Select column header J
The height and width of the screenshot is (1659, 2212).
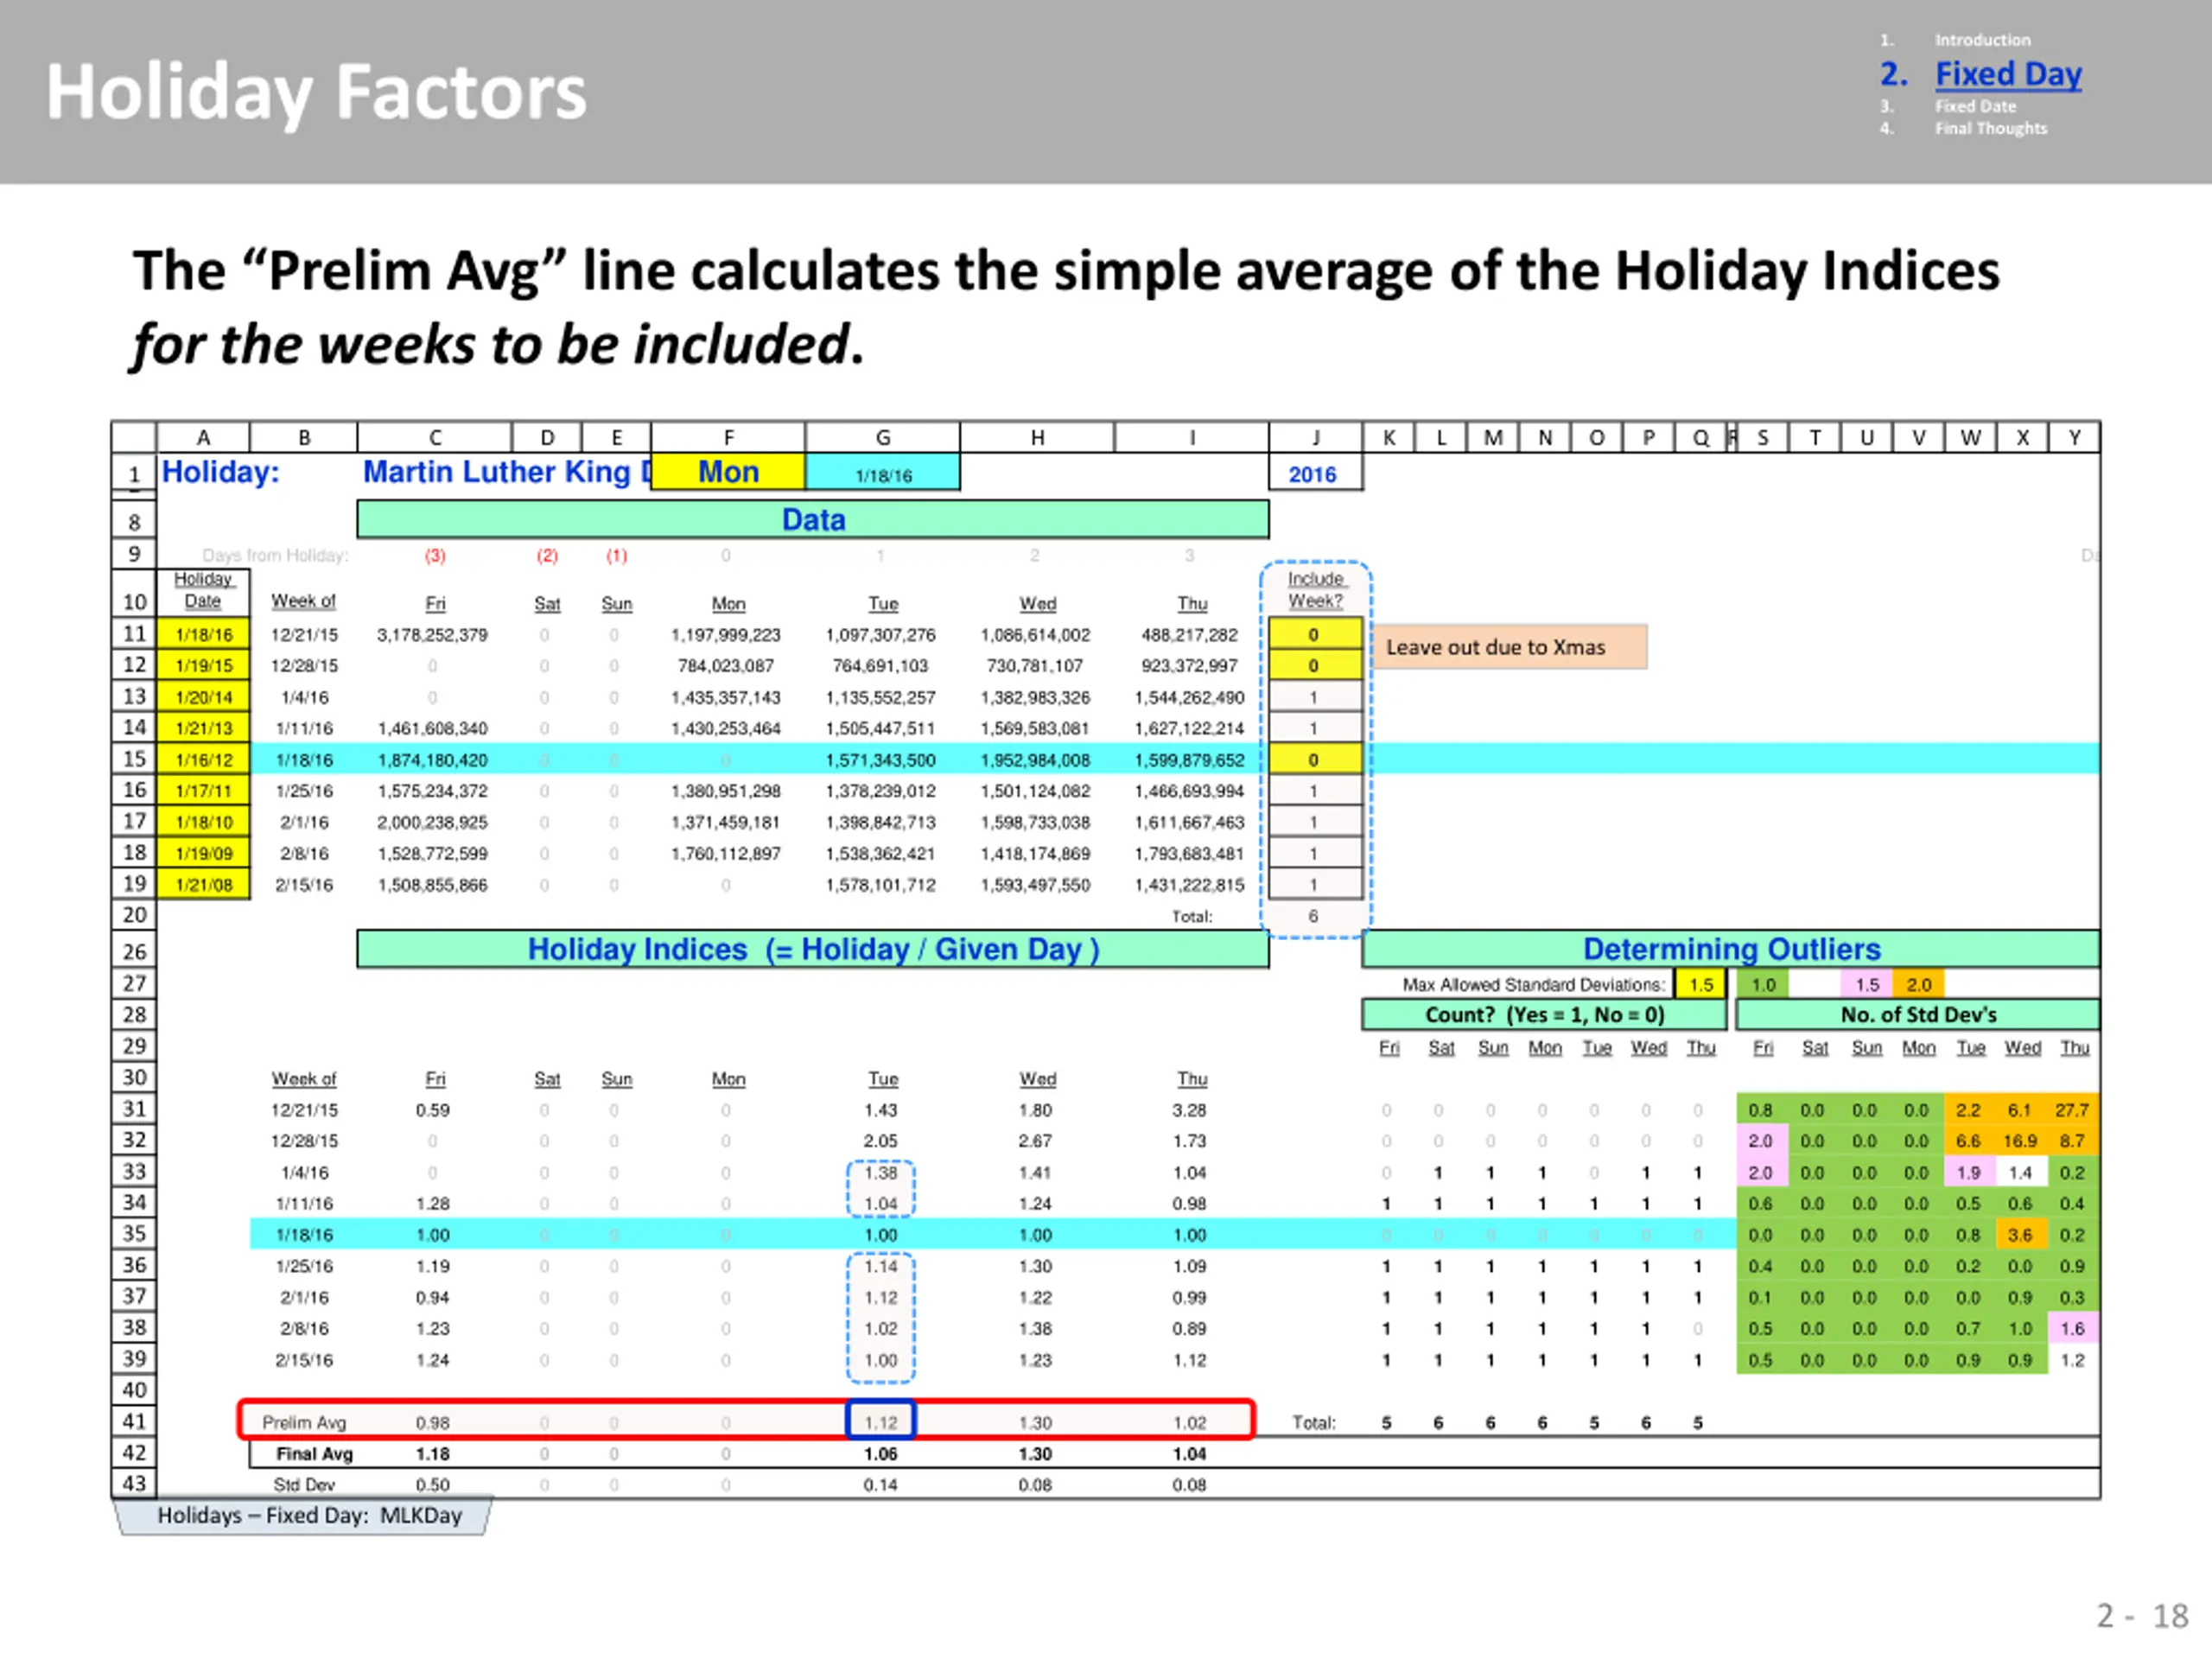tap(1315, 438)
